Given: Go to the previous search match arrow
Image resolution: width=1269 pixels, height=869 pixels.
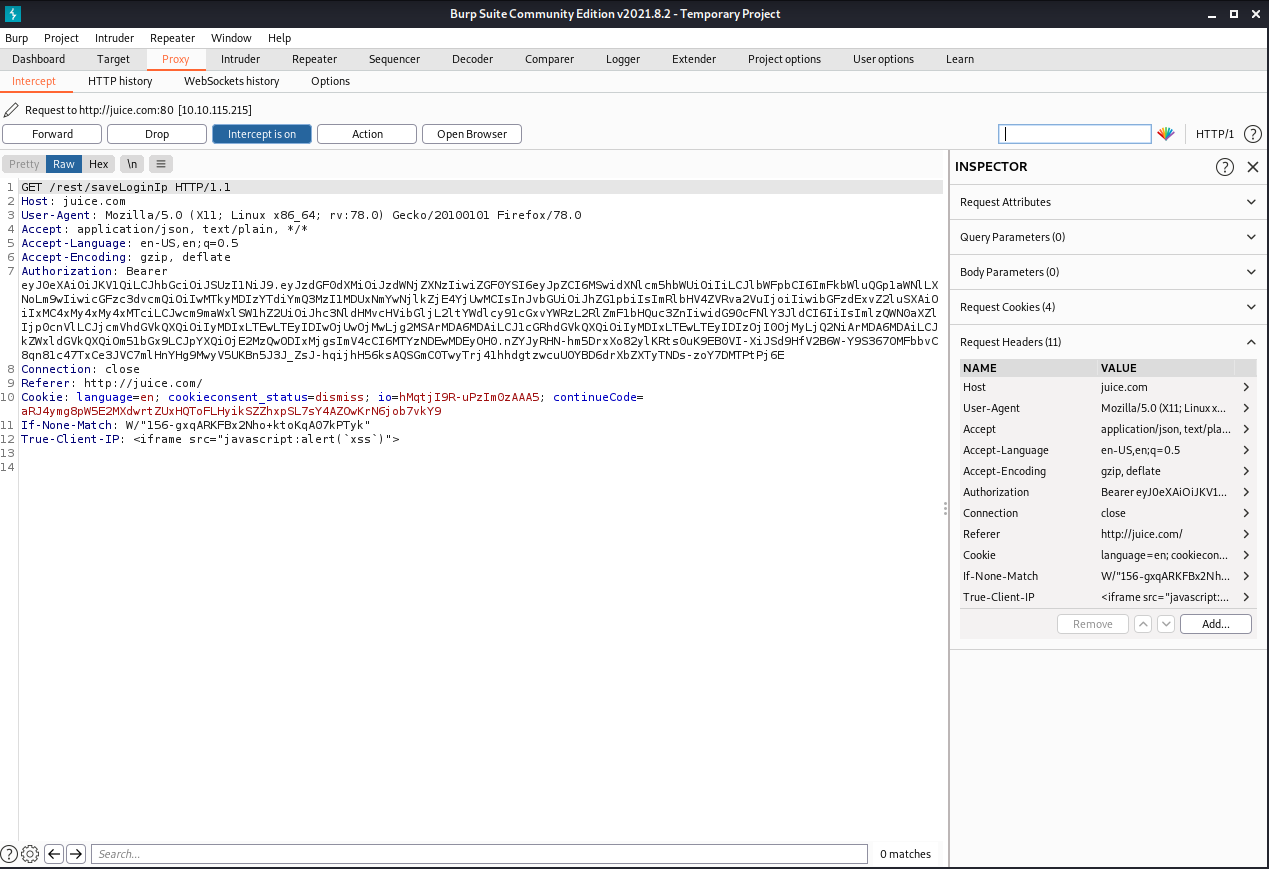Looking at the screenshot, I should 54,854.
